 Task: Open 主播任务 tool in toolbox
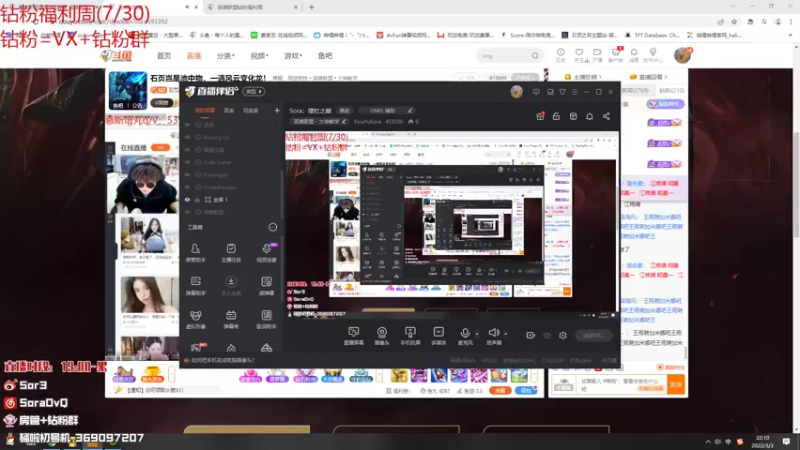231,253
